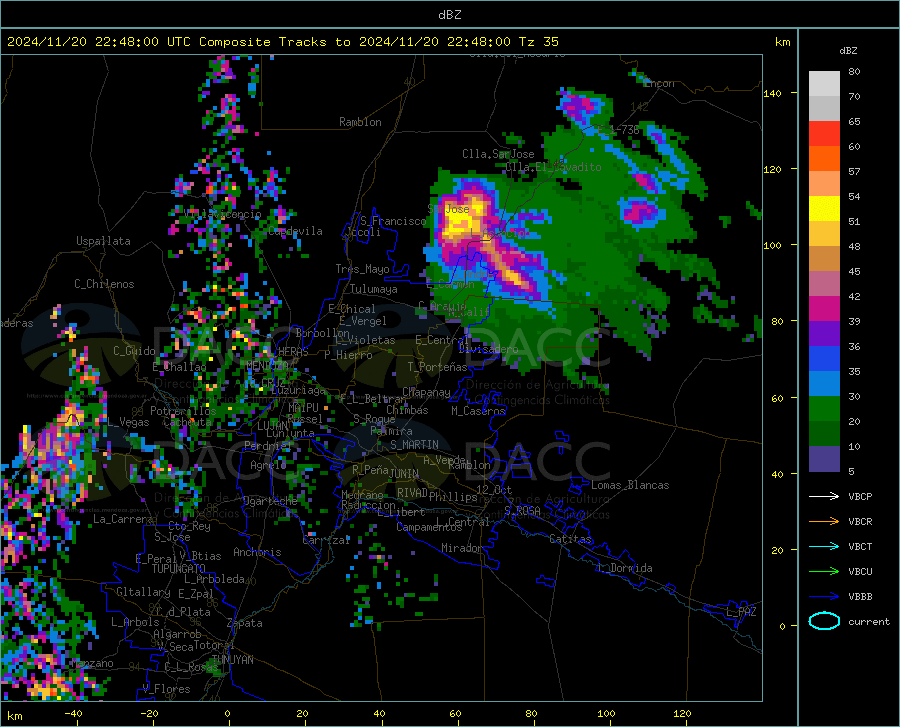Click the 'S_Francisco' map label
This screenshot has width=900, height=727.
pos(393,221)
